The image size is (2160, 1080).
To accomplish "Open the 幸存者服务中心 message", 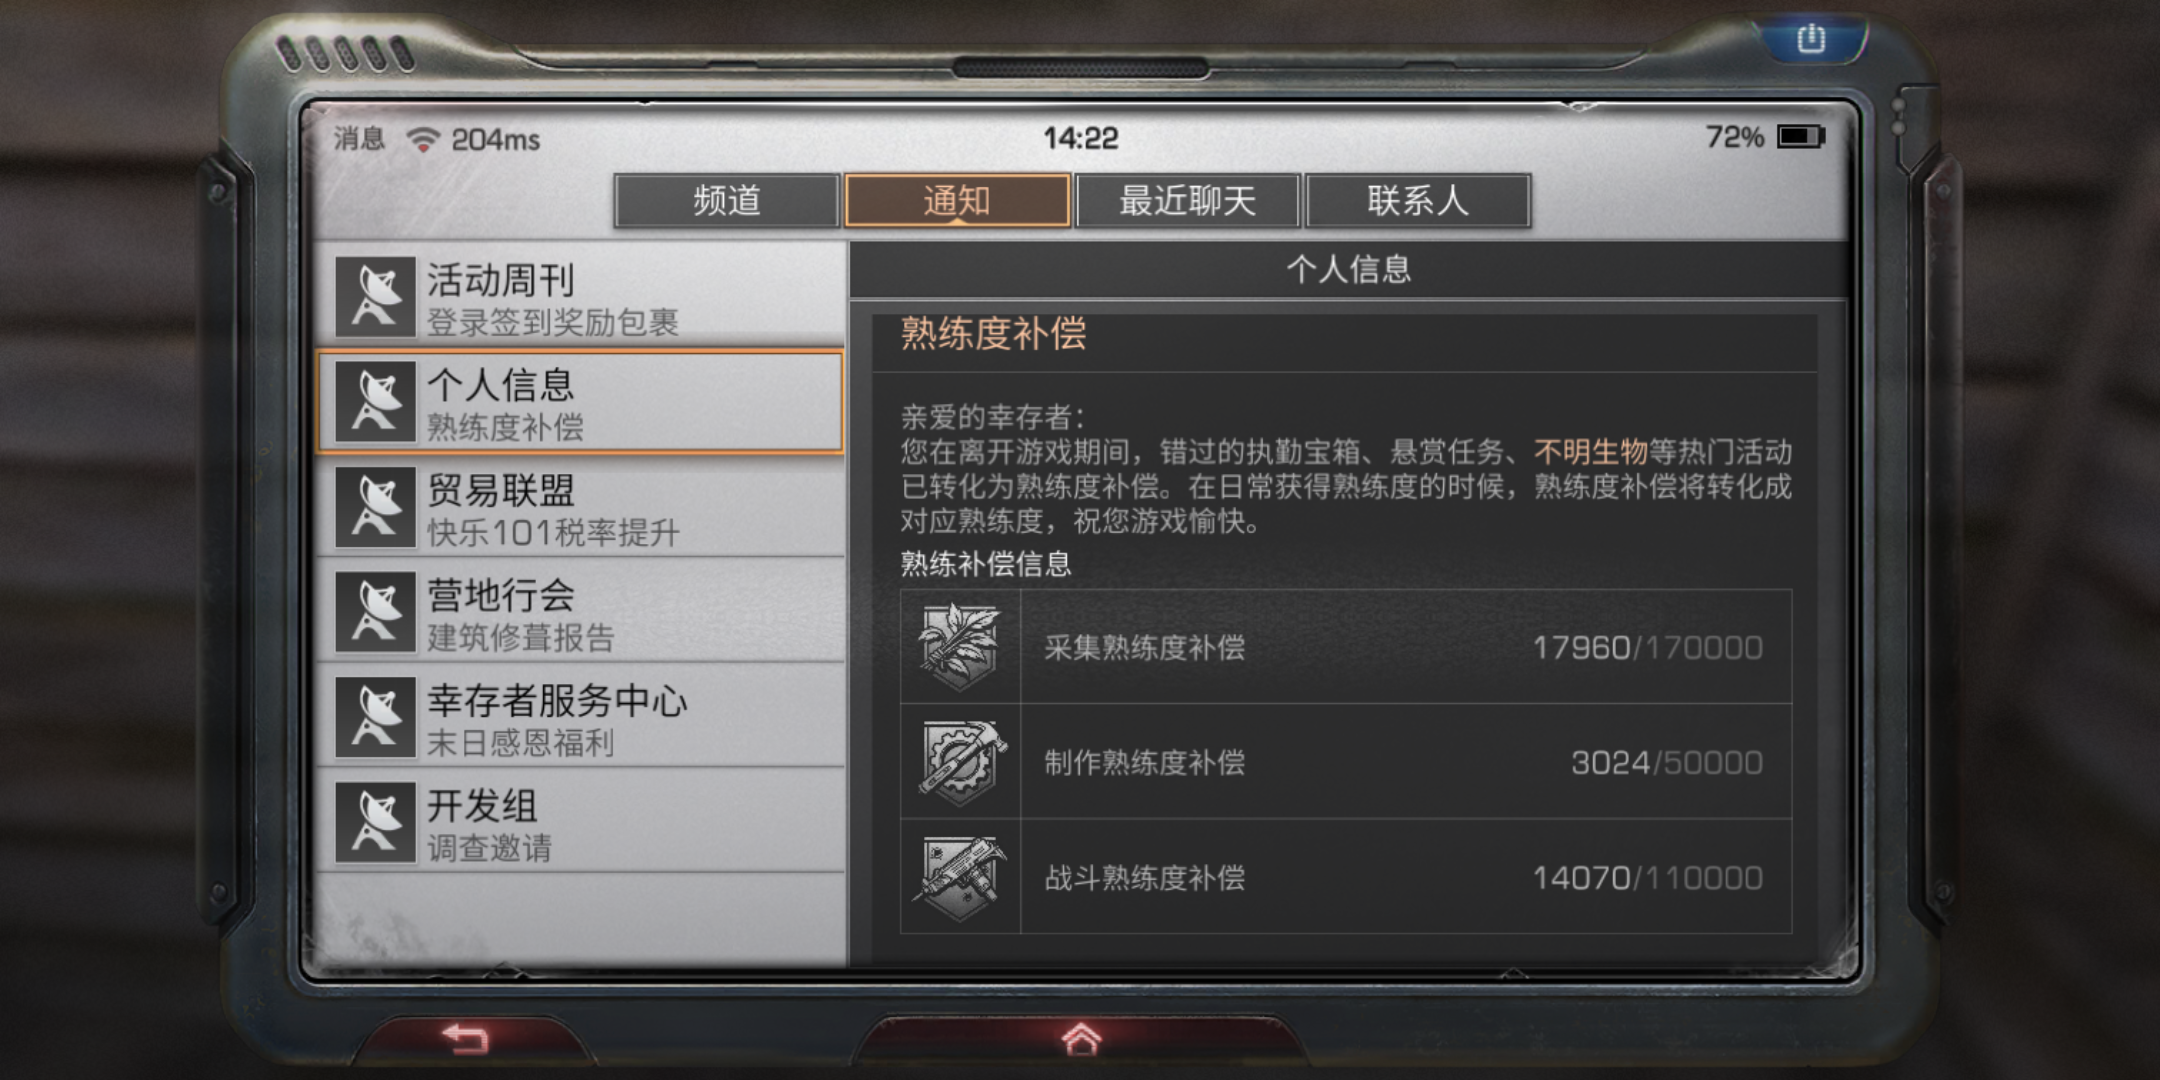I will click(580, 717).
